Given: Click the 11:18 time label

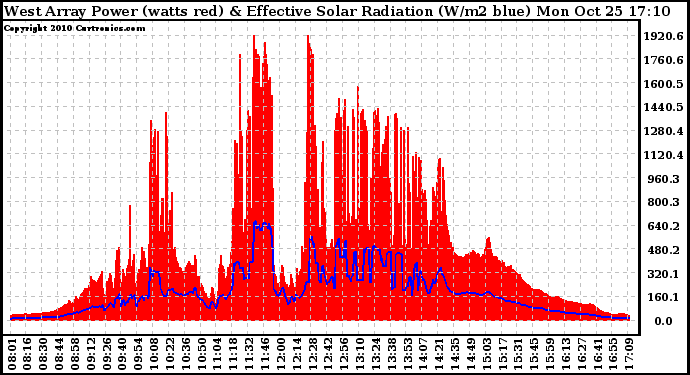Looking at the screenshot, I should [234, 354].
